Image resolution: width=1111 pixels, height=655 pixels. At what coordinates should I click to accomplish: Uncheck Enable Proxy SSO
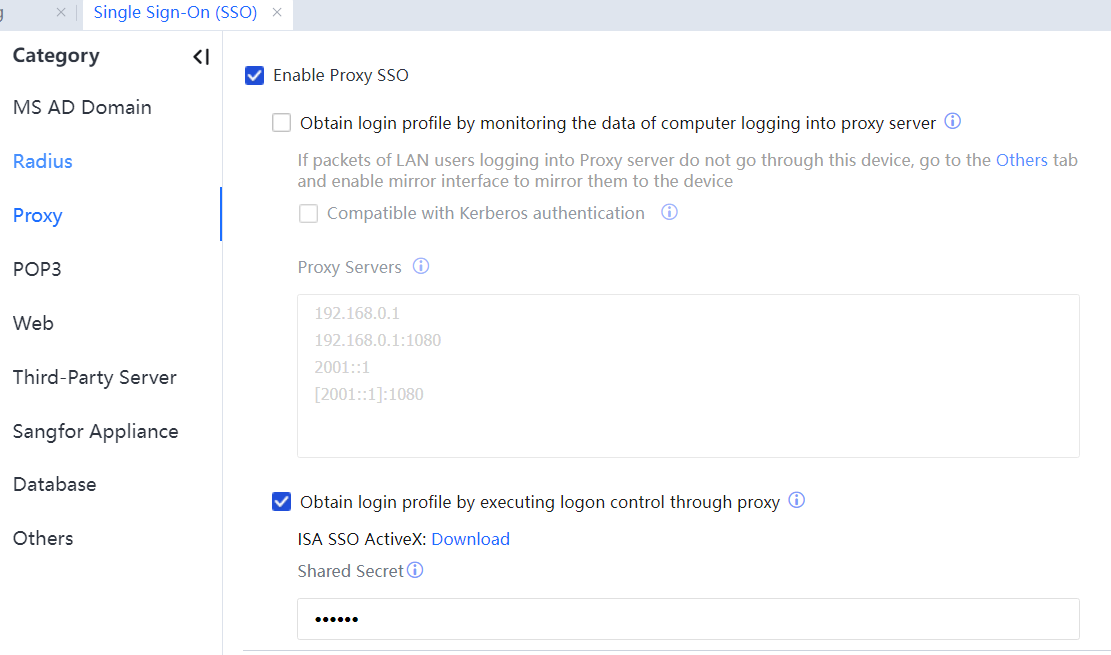point(254,75)
